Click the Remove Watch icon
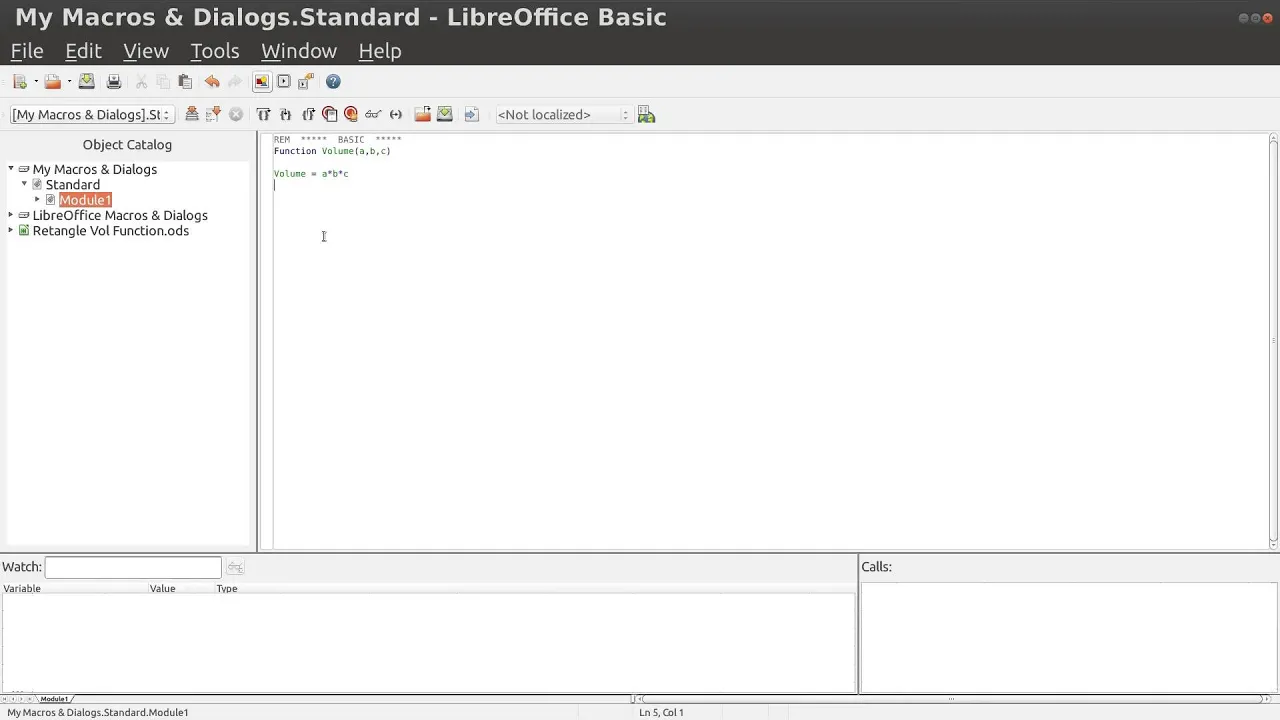 click(235, 567)
